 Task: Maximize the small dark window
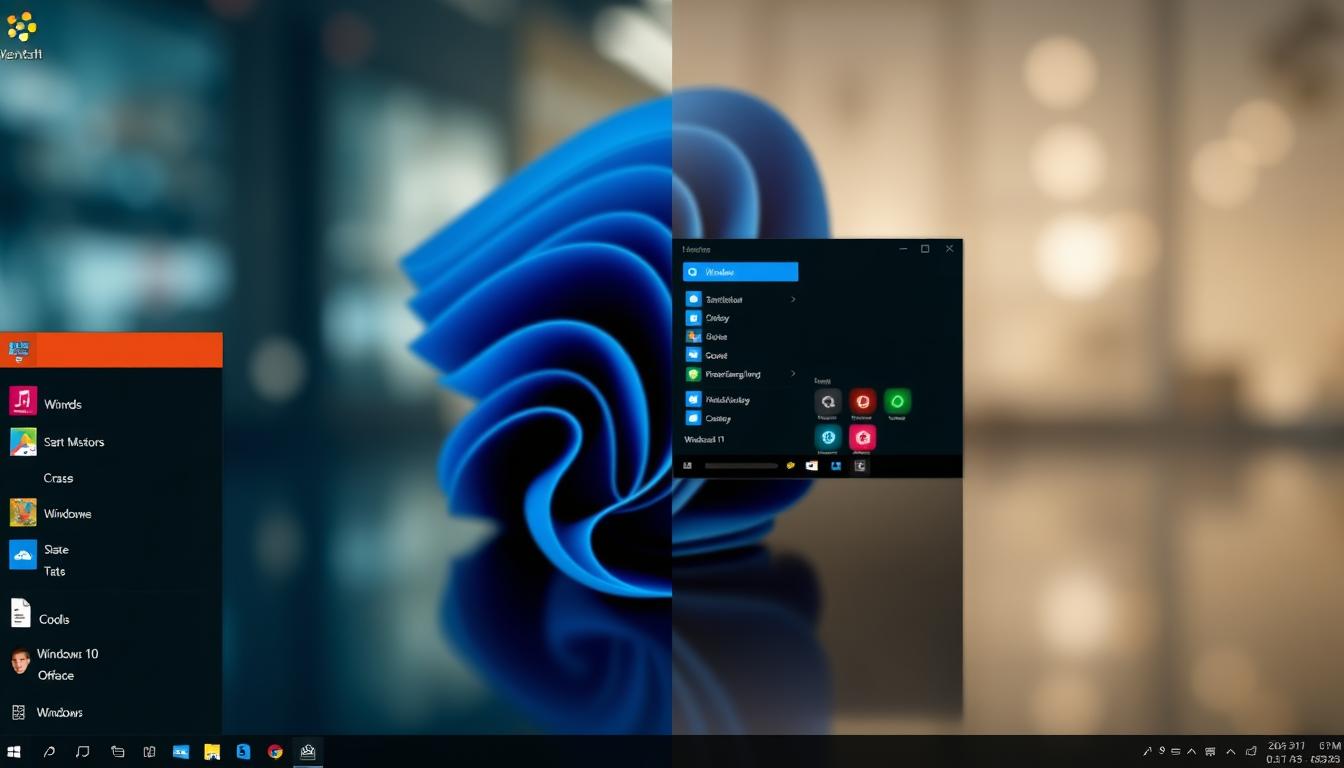coord(925,249)
